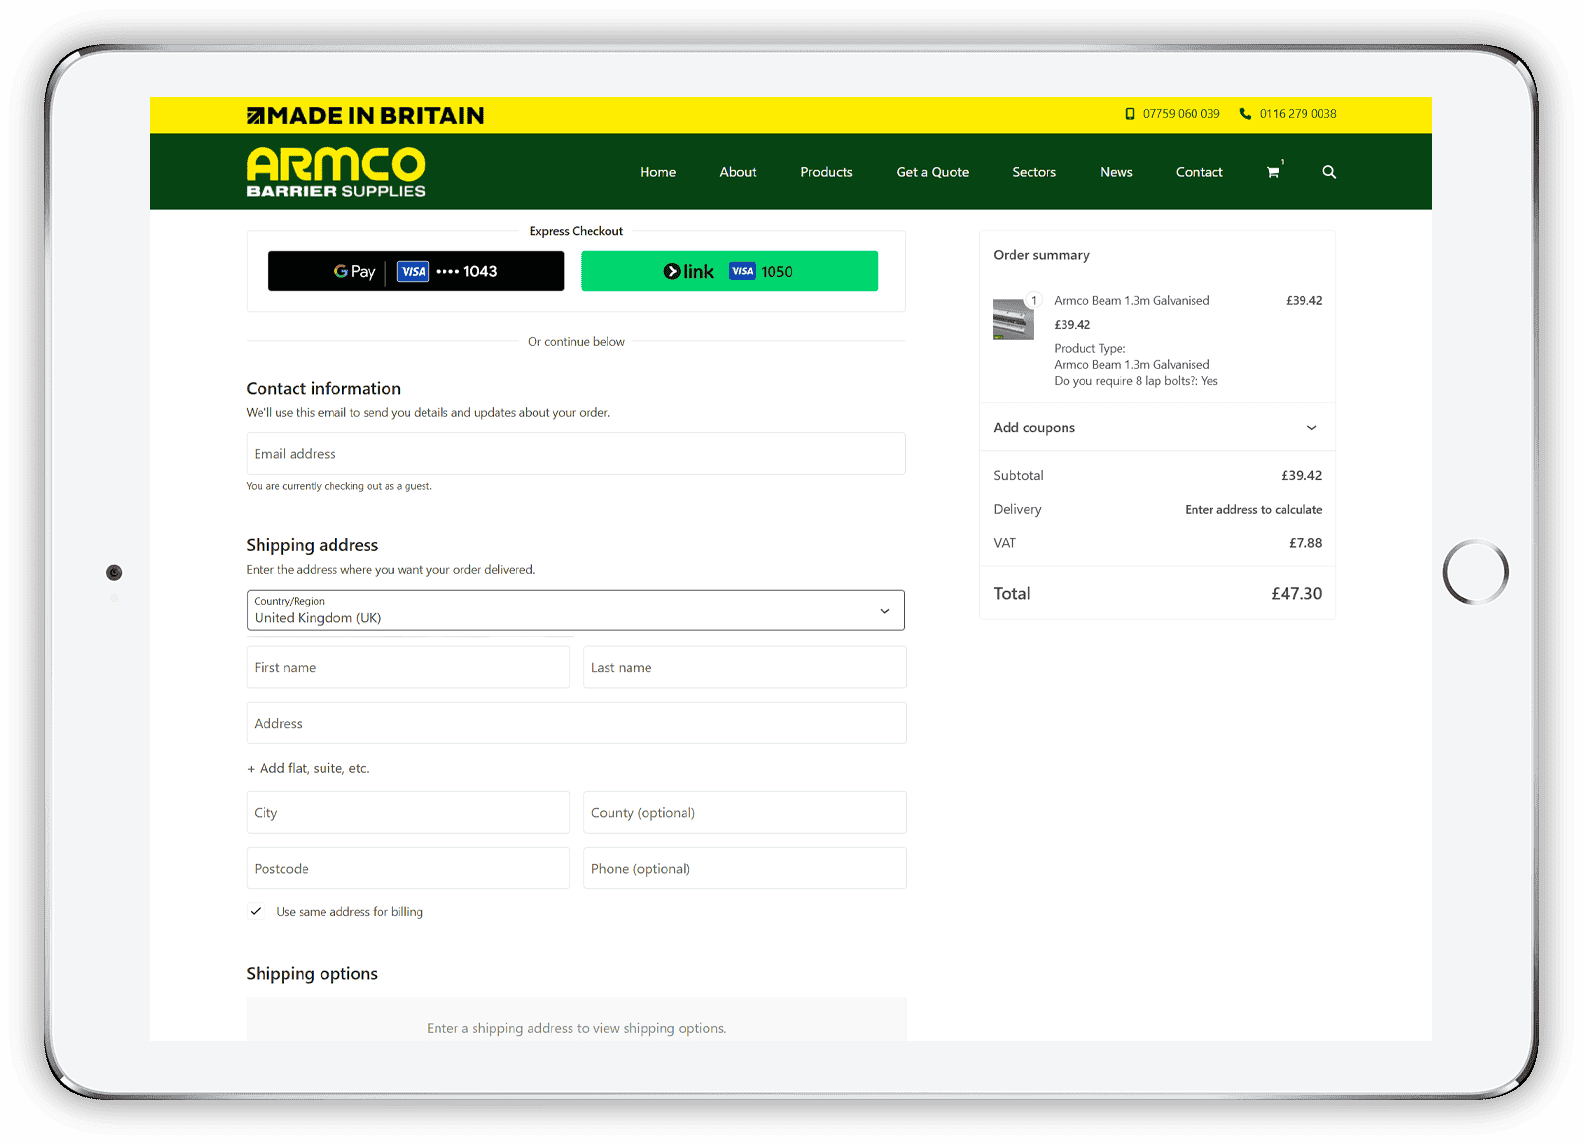Open the Products menu item

tap(826, 172)
